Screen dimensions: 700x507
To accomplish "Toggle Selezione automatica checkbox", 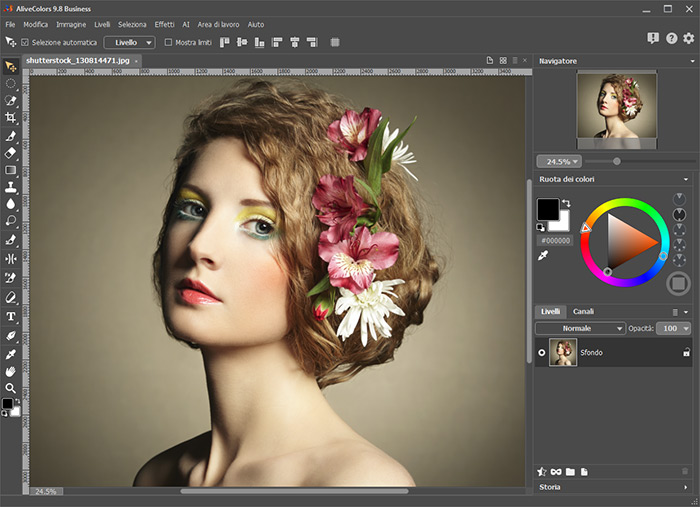I will click(x=25, y=42).
